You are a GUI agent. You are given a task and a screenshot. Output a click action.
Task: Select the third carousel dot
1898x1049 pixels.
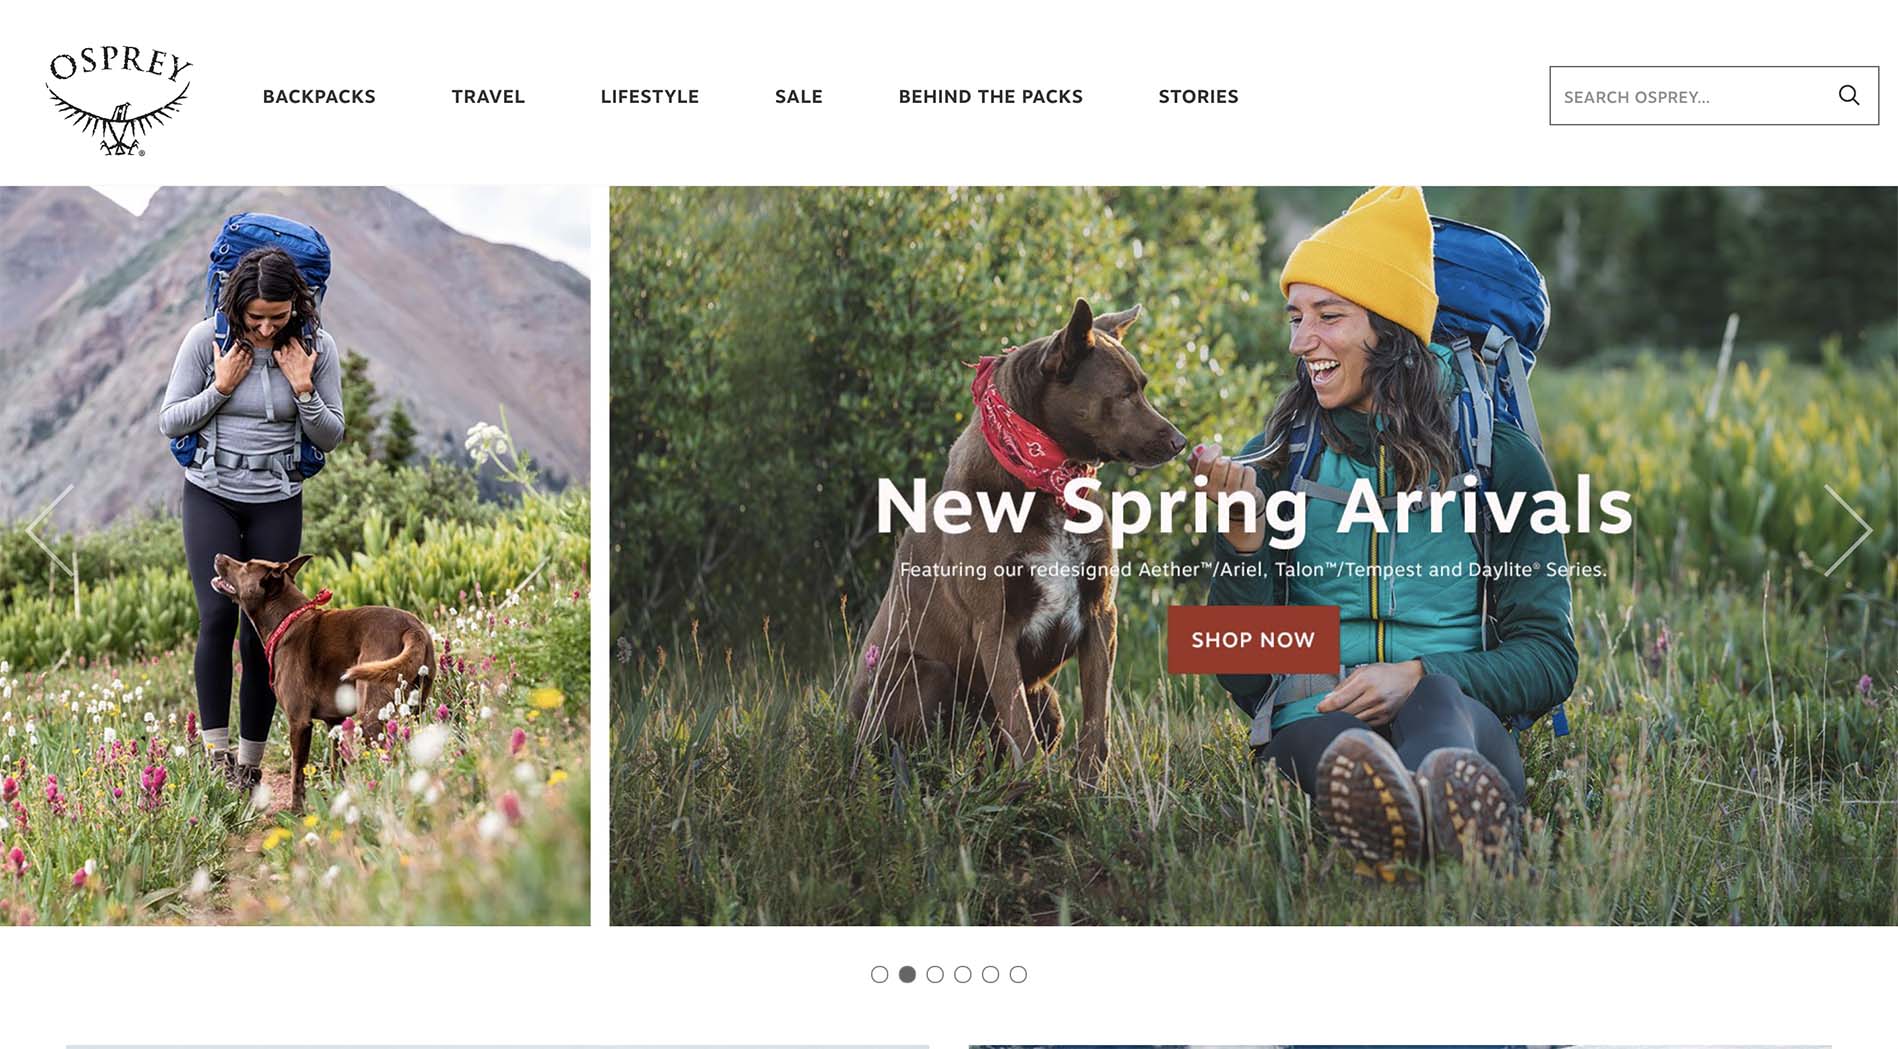[935, 974]
